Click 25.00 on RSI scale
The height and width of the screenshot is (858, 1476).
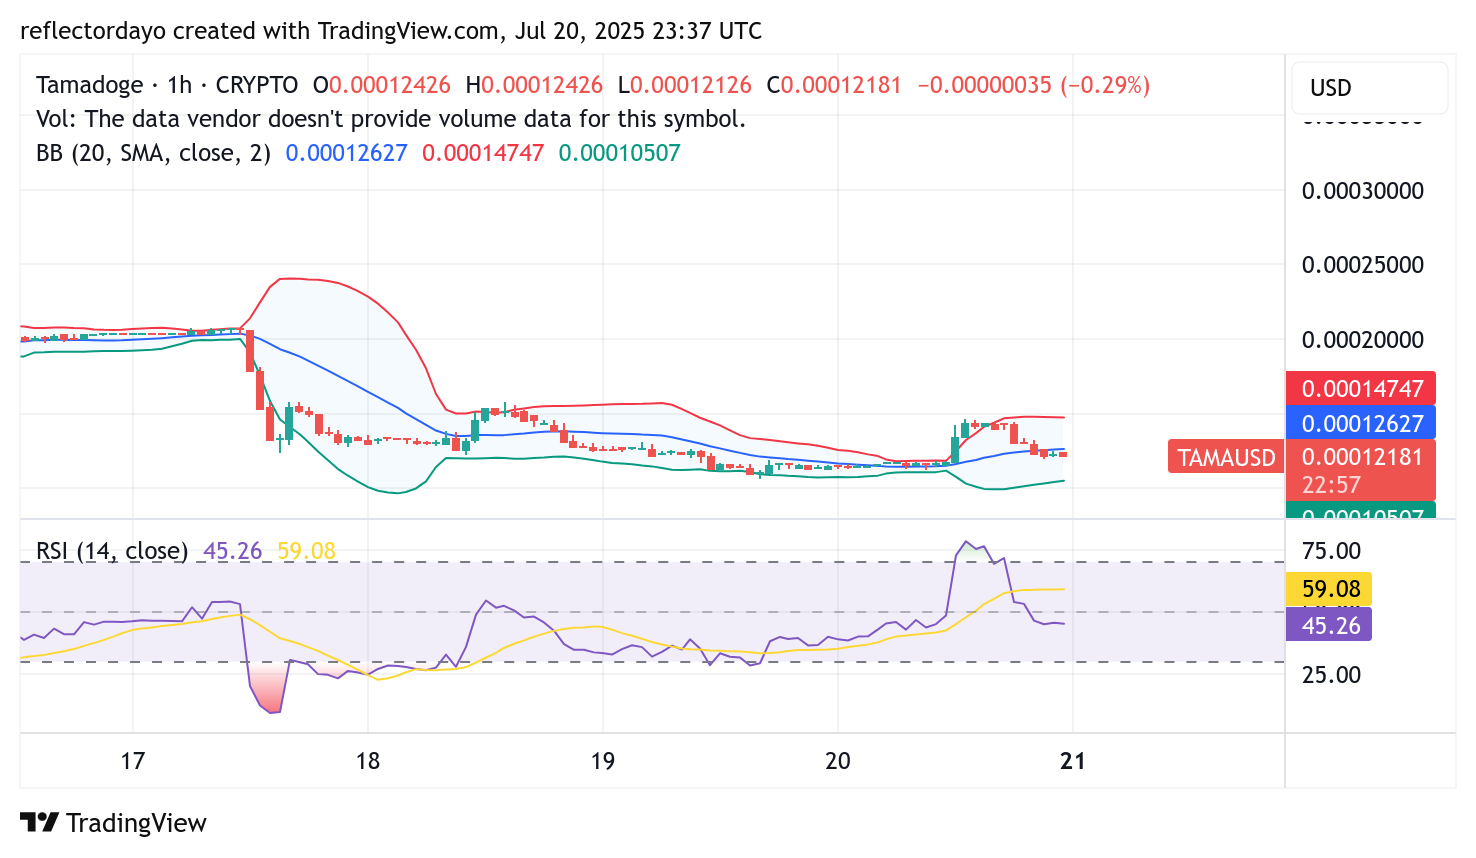[x=1331, y=675]
